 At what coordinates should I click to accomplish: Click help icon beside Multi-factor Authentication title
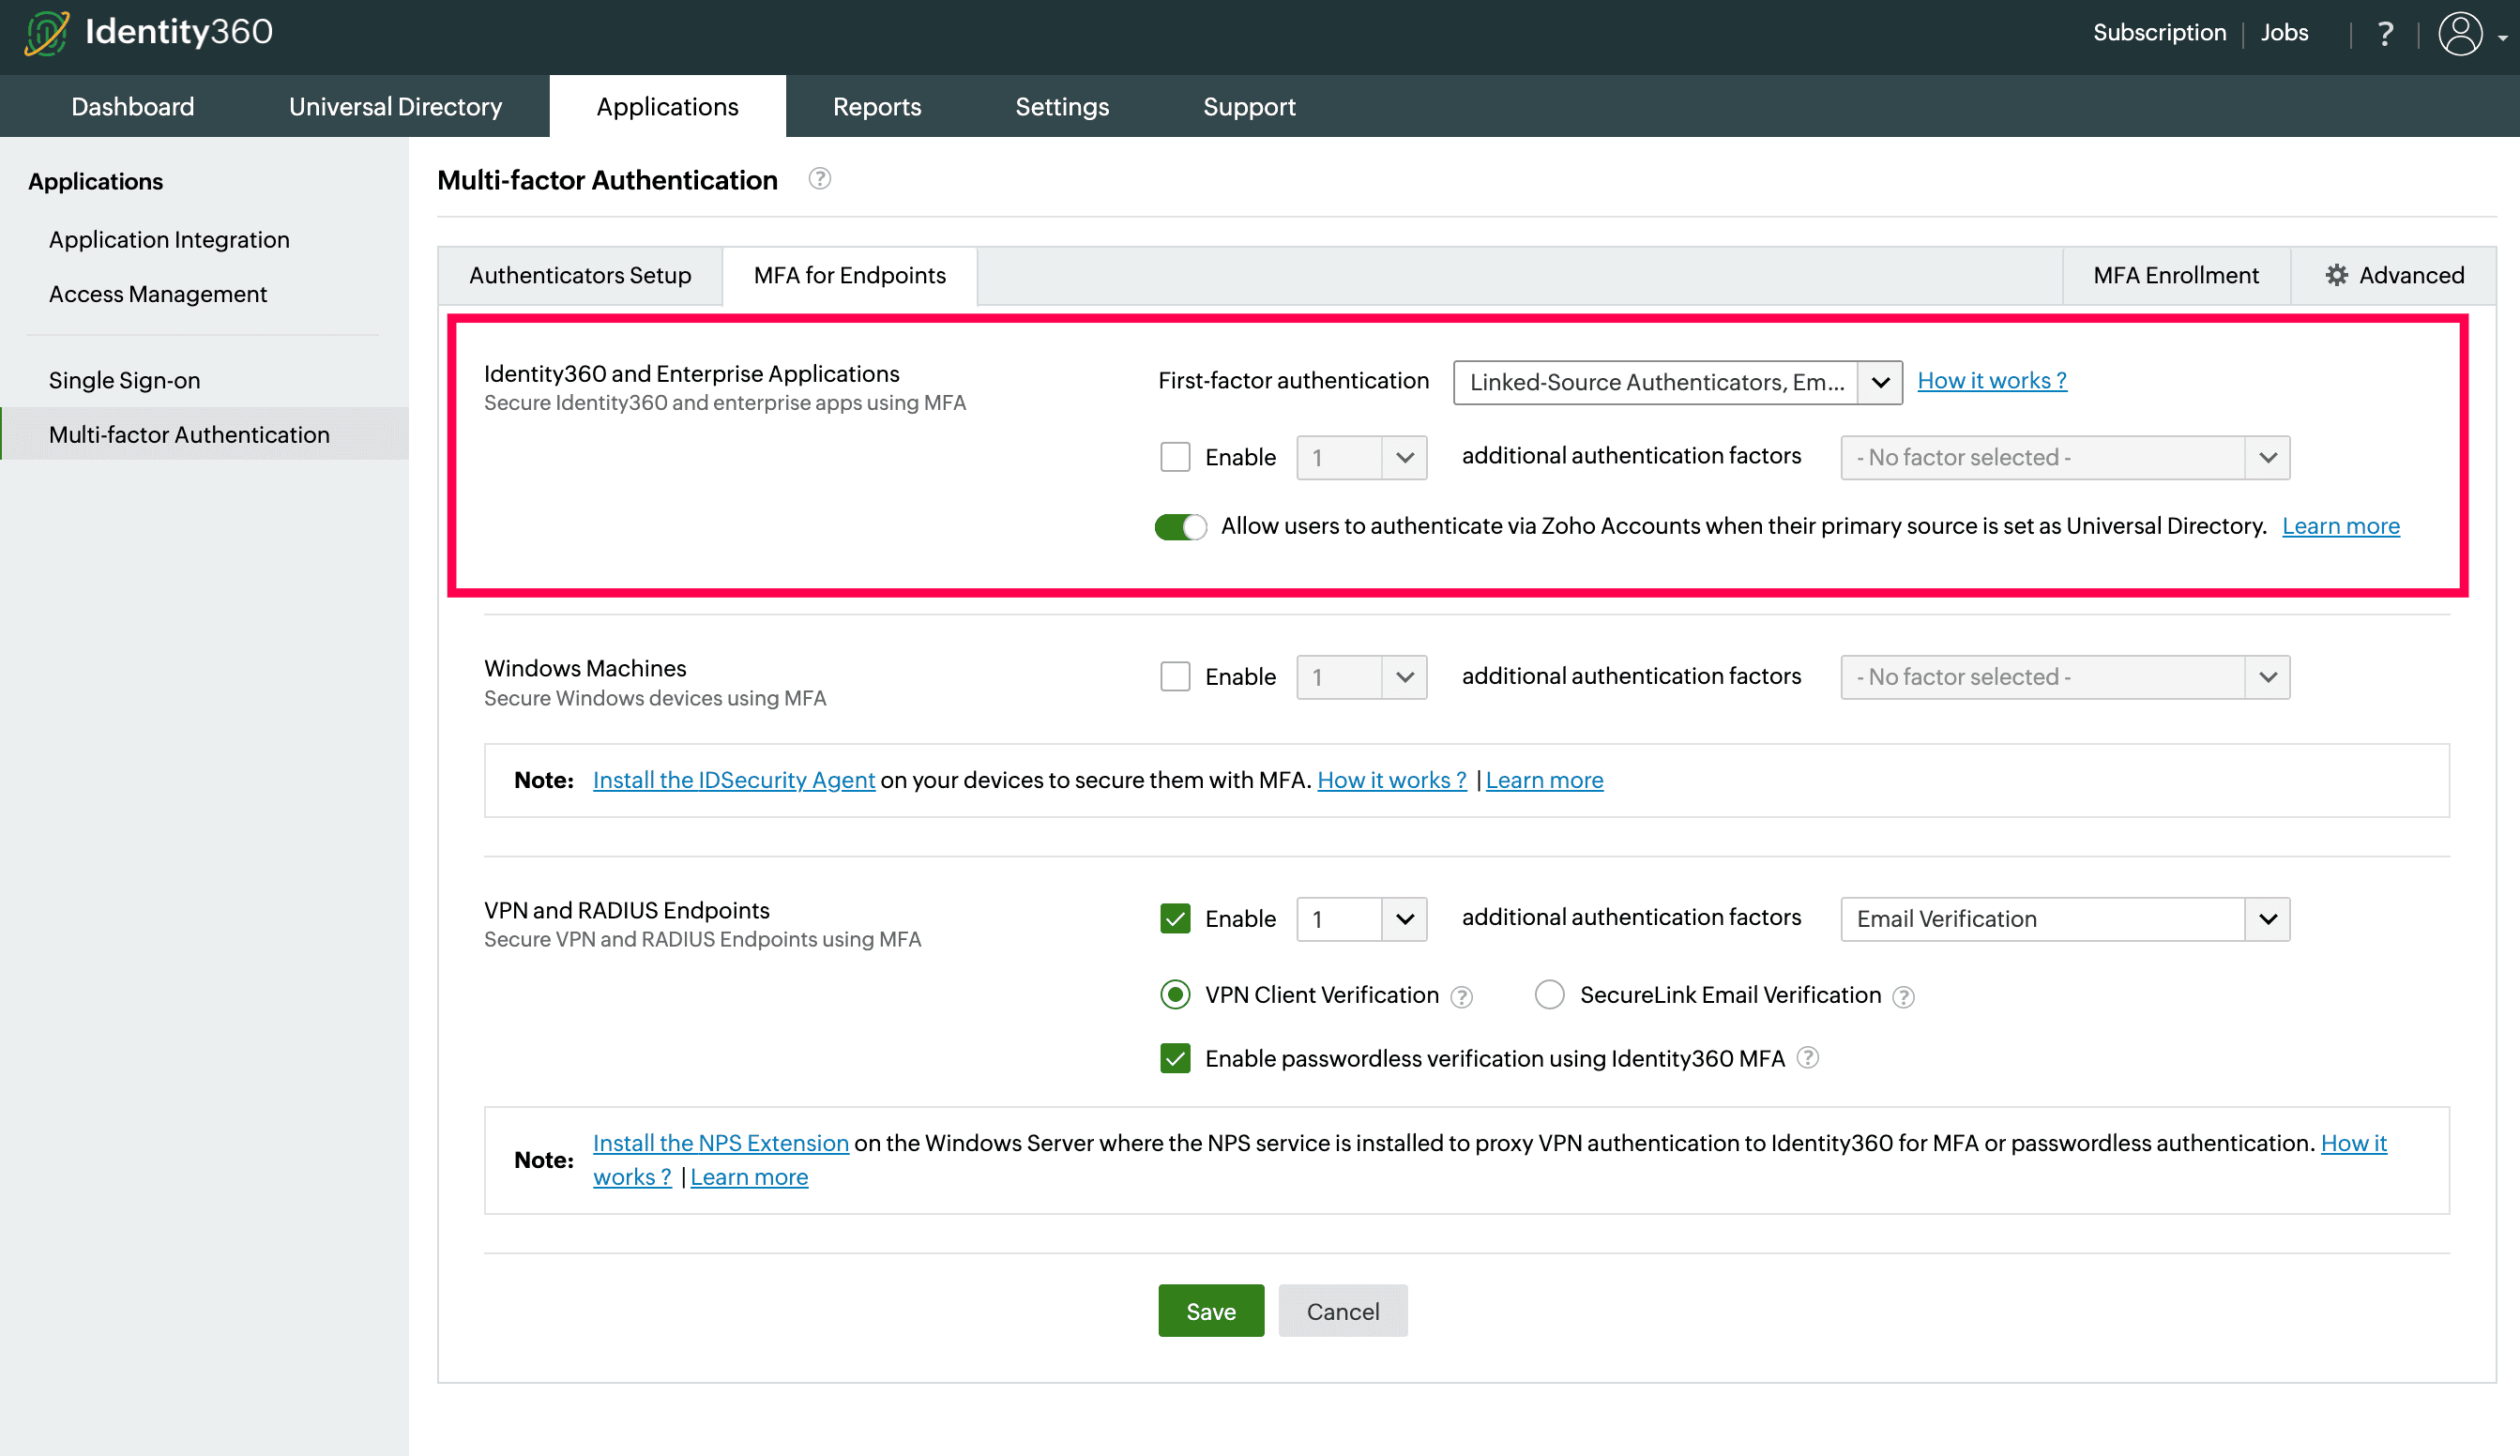point(819,179)
